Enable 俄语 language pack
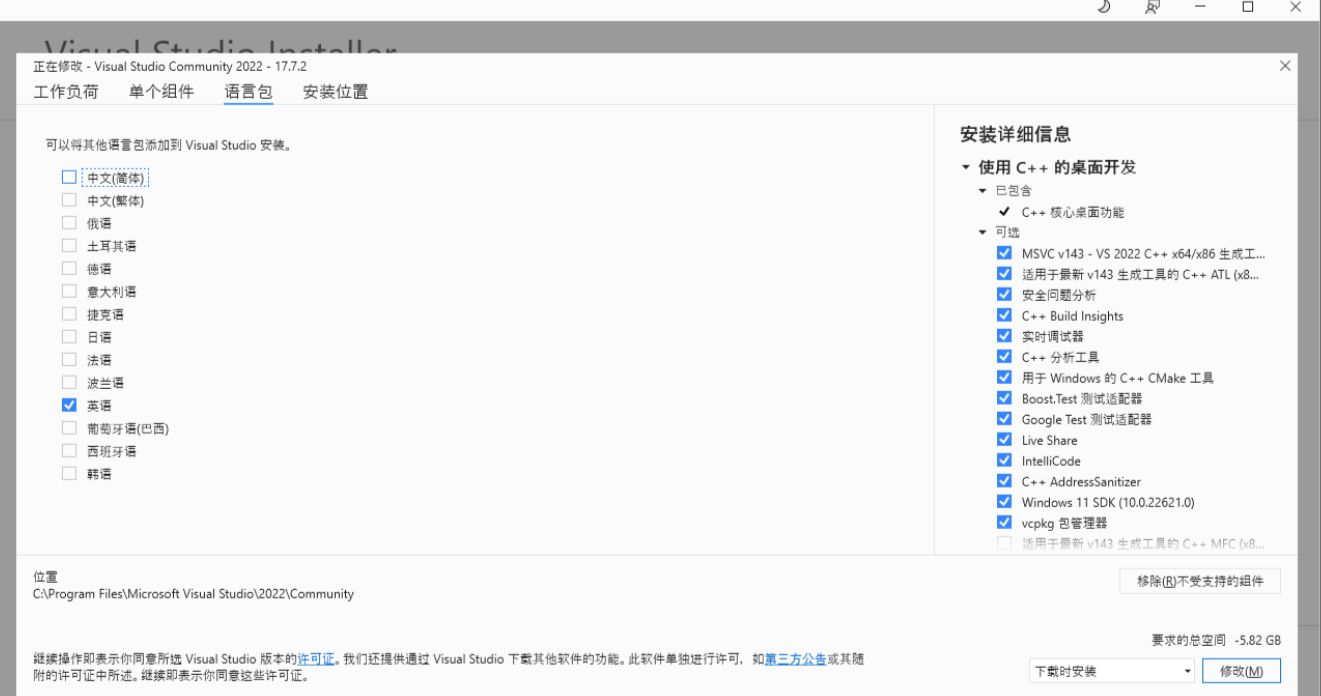The width and height of the screenshot is (1321, 696). click(x=69, y=223)
